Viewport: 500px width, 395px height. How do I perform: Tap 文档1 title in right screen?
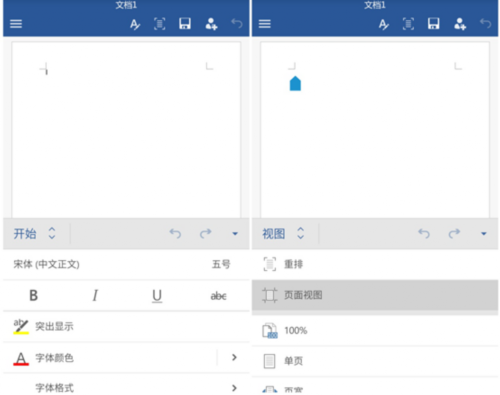(375, 5)
